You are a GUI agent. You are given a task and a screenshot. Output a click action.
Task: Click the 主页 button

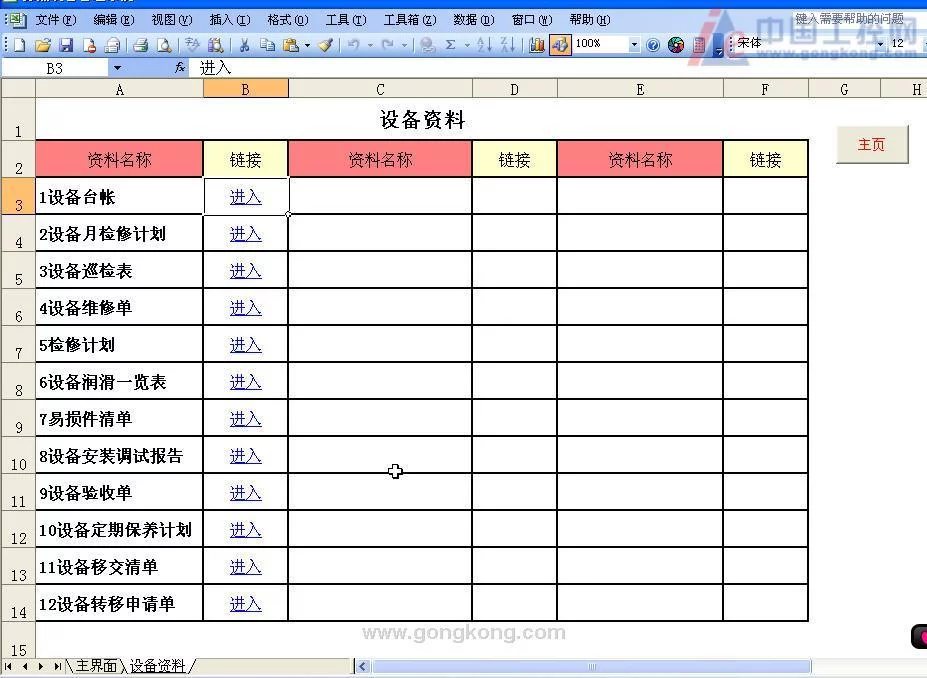(872, 144)
